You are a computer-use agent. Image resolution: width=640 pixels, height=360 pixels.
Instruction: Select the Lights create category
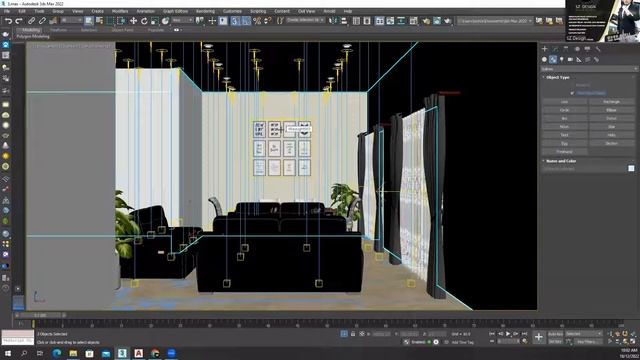coord(562,60)
